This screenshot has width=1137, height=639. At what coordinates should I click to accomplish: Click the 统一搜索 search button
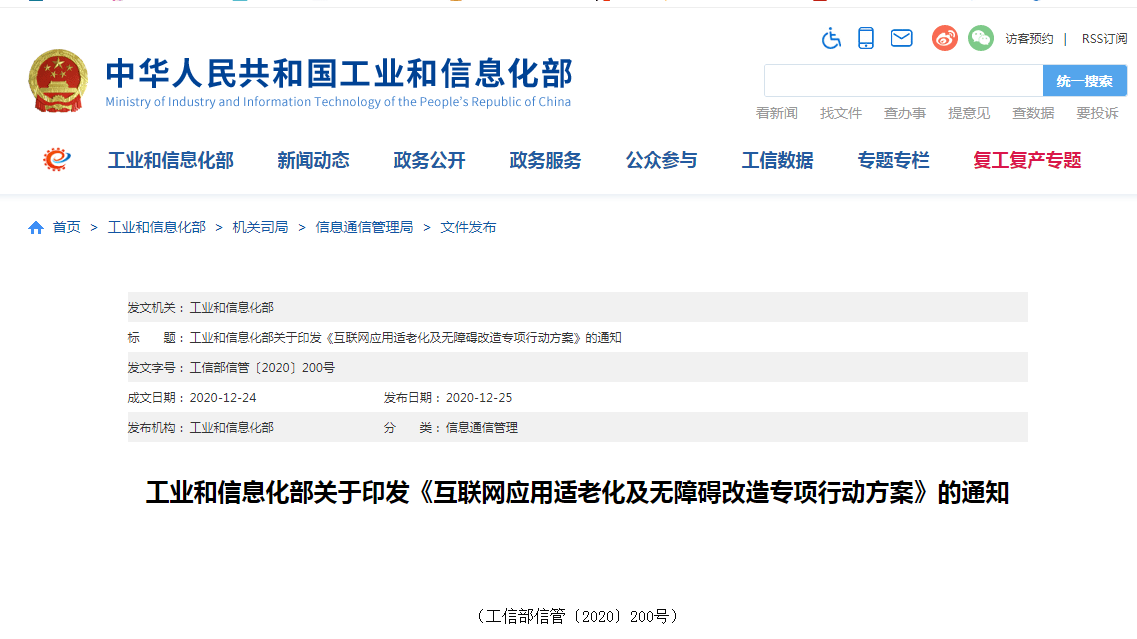pyautogui.click(x=1083, y=80)
